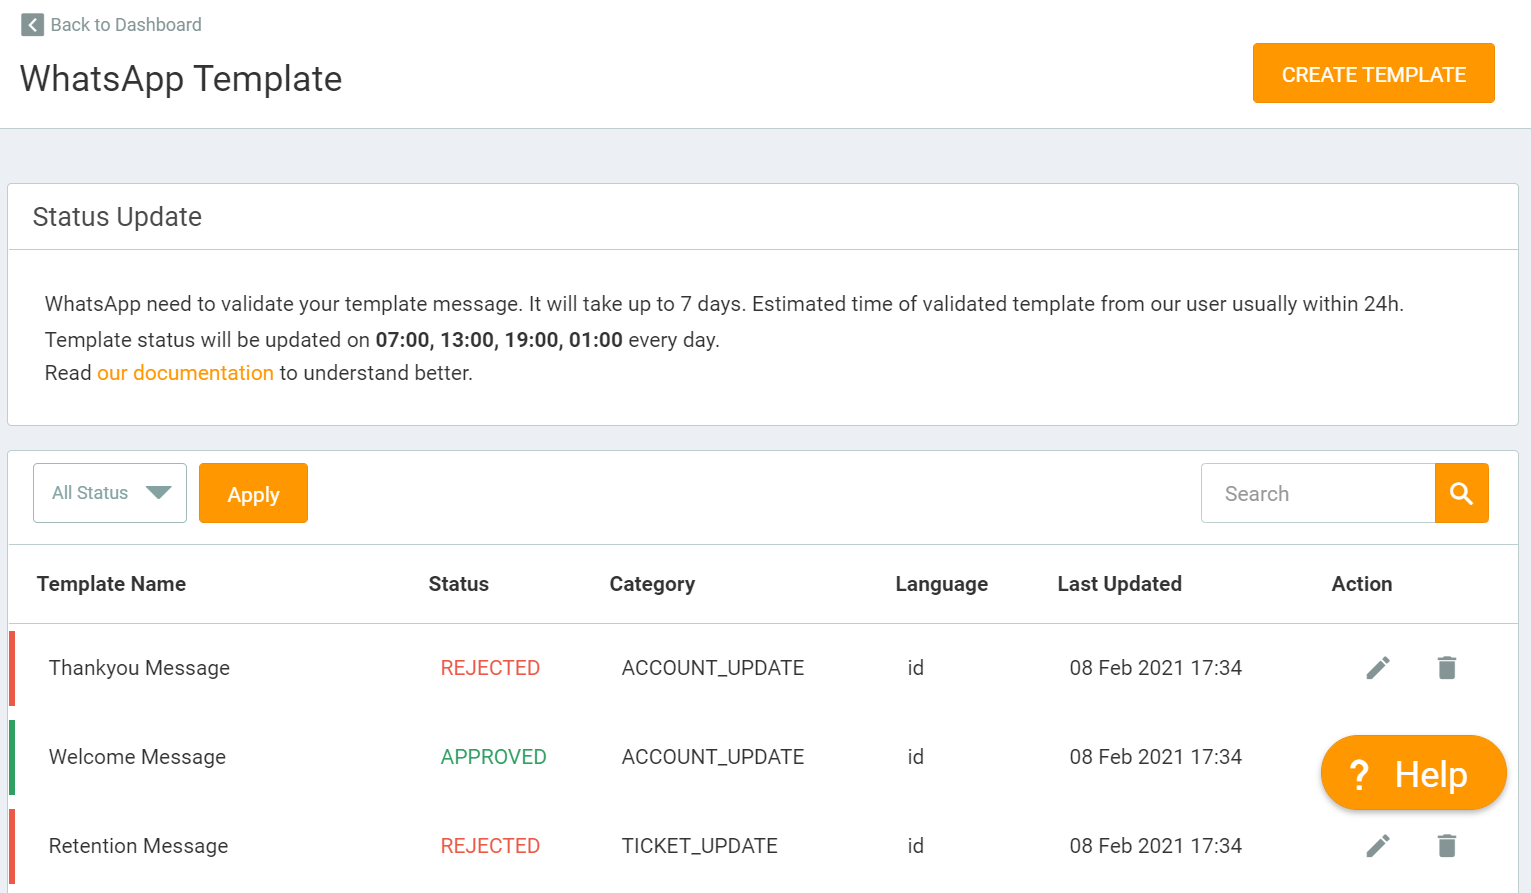Click the TICKET_UPDATE category cell

pos(700,846)
